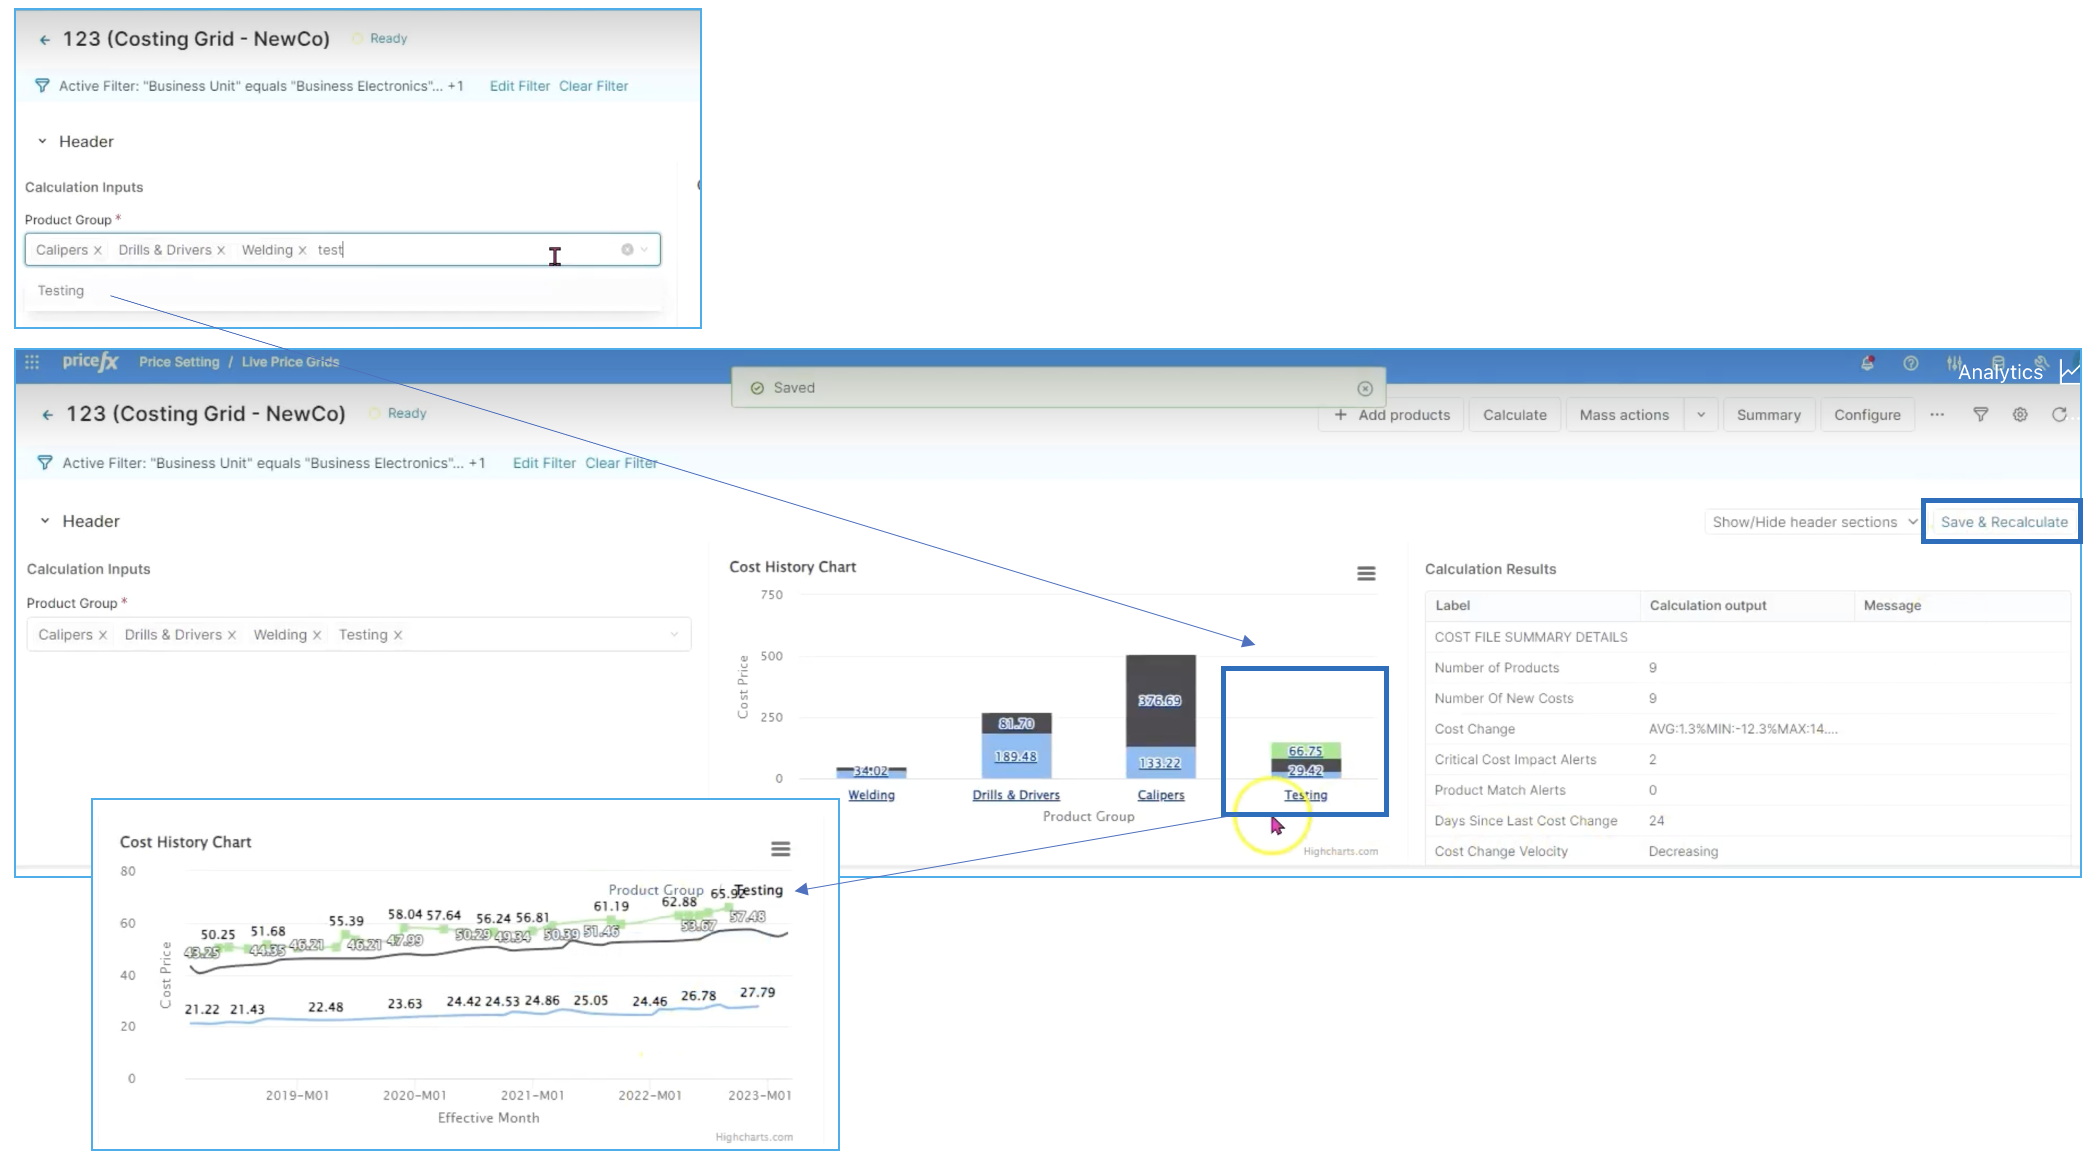Select the 'Cost Change Velocity' row
2090x1162 pixels.
click(x=1748, y=852)
